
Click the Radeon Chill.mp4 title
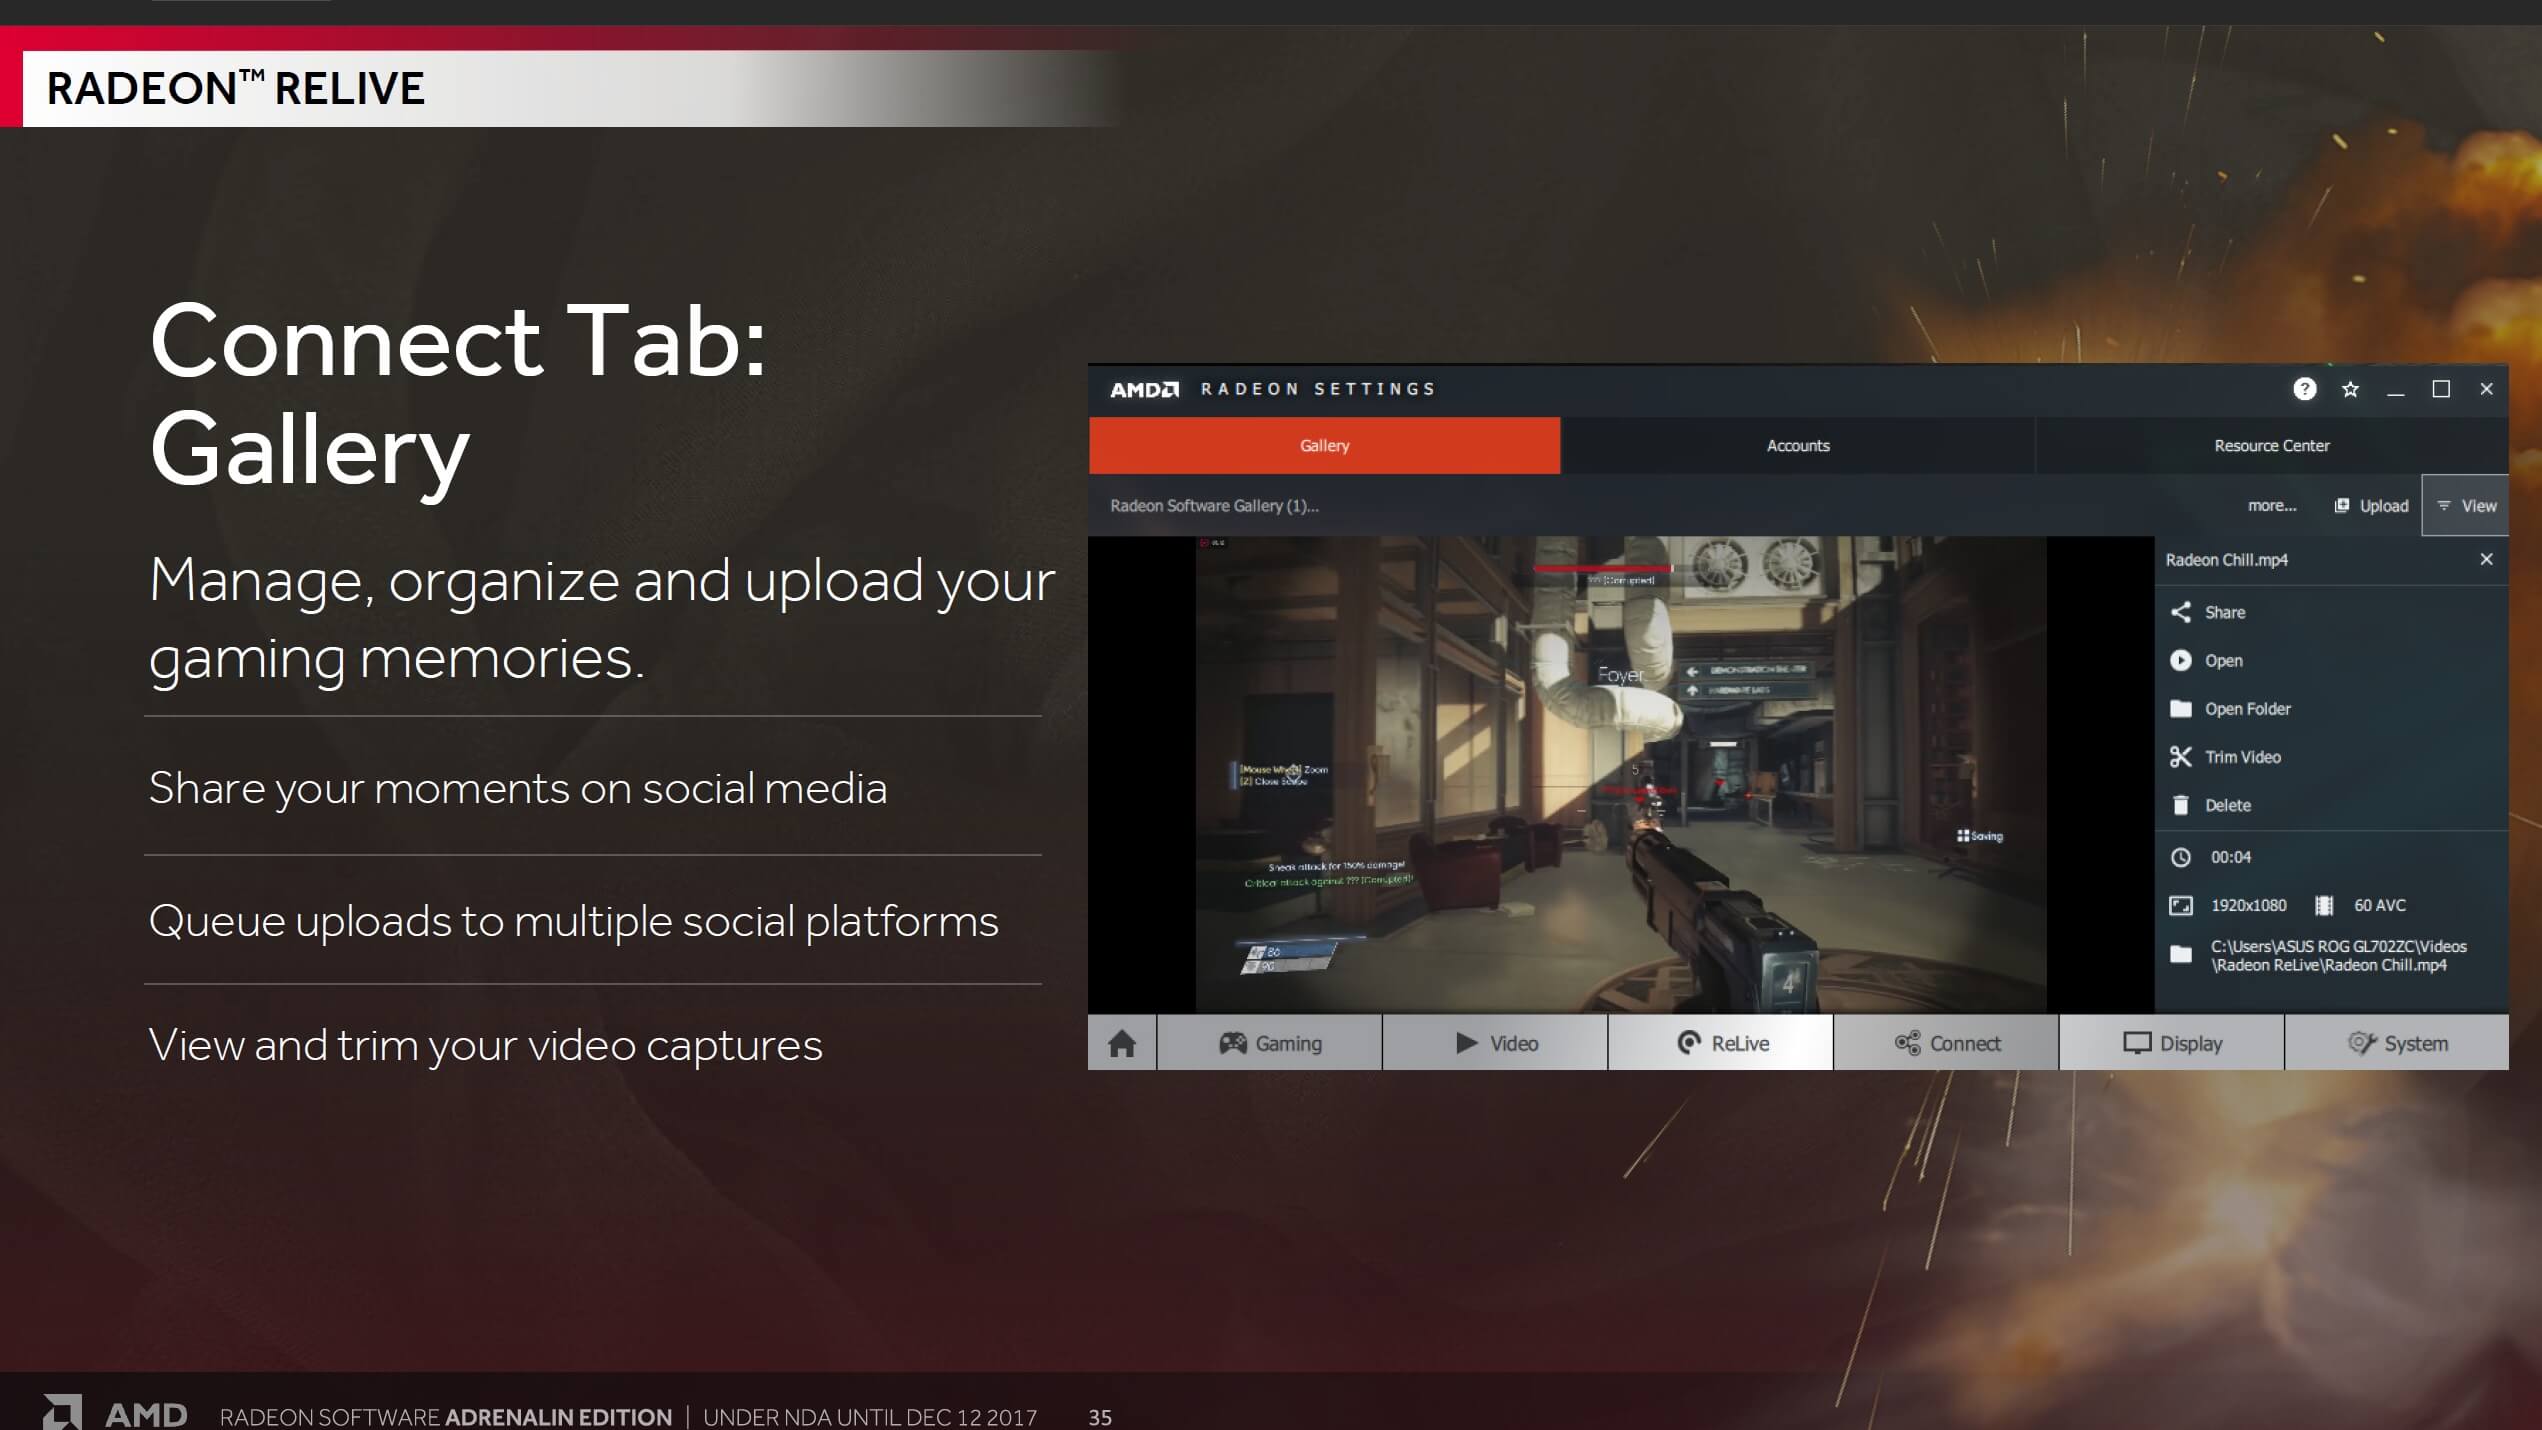[2226, 560]
